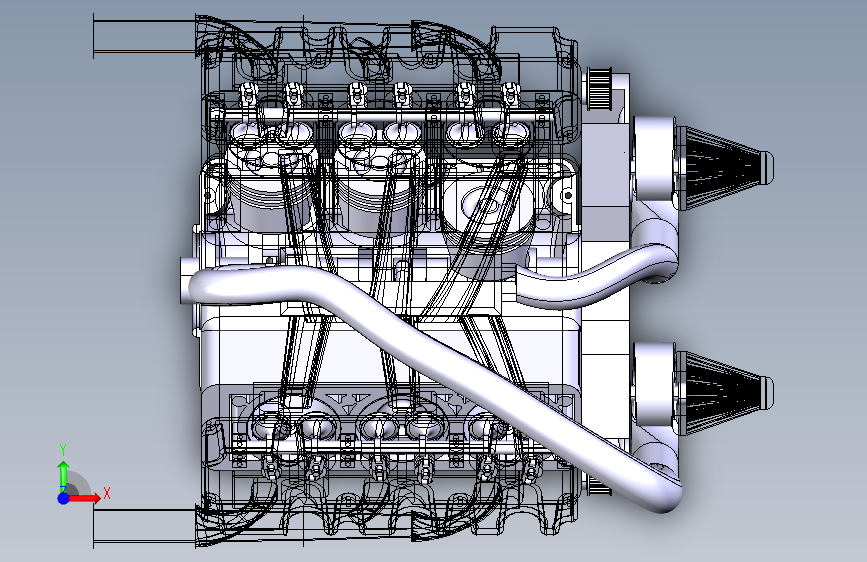
Task: Select the toothed pulley at the upper right
Action: pyautogui.click(x=599, y=89)
